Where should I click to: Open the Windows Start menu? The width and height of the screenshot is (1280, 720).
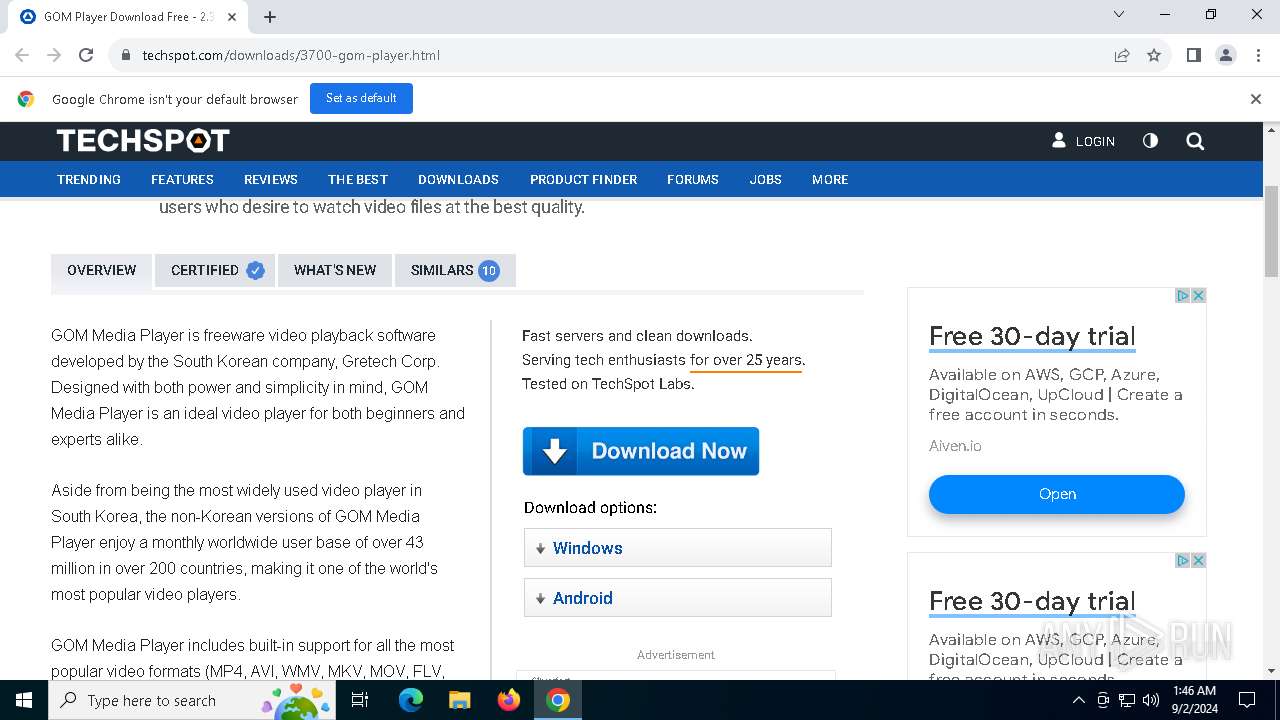pyautogui.click(x=24, y=700)
